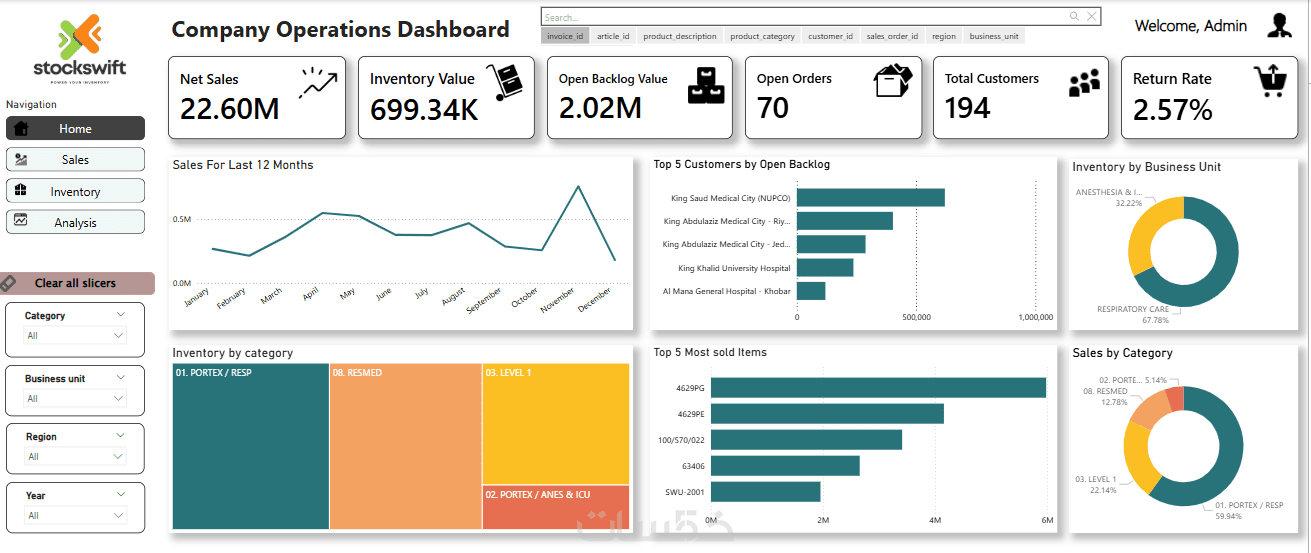Click the Net Sales trend arrow icon

pos(319,84)
